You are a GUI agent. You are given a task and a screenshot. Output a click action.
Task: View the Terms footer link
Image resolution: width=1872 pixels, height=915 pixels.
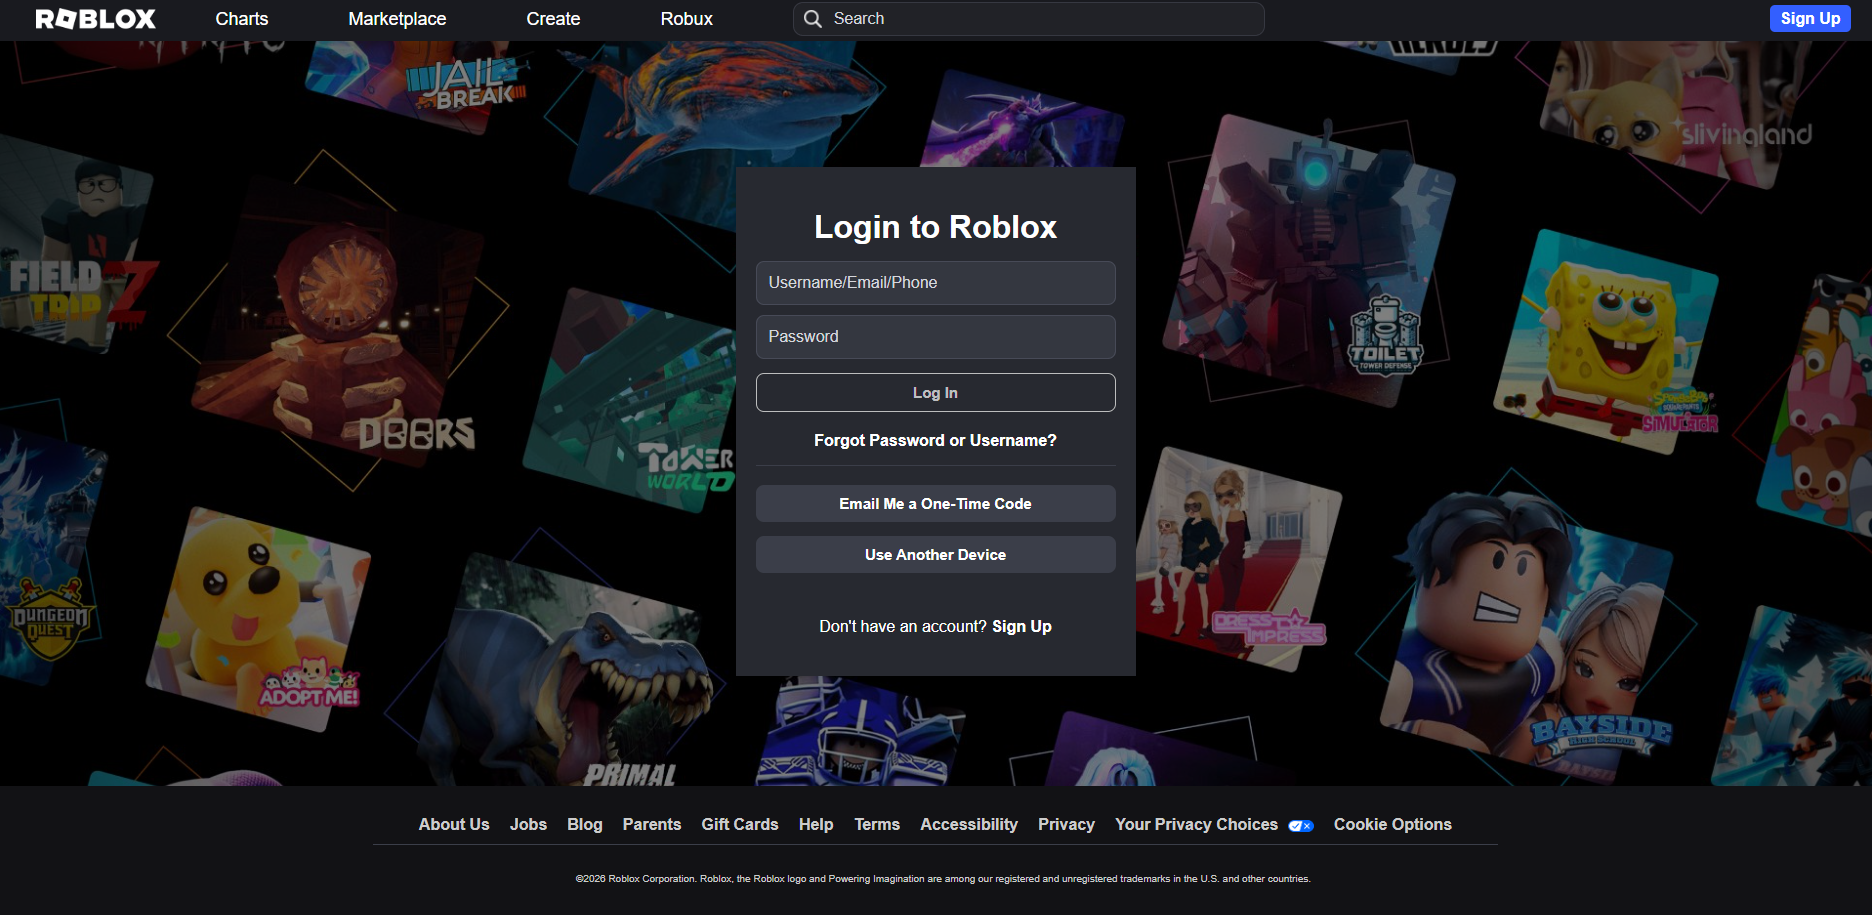pyautogui.click(x=877, y=824)
